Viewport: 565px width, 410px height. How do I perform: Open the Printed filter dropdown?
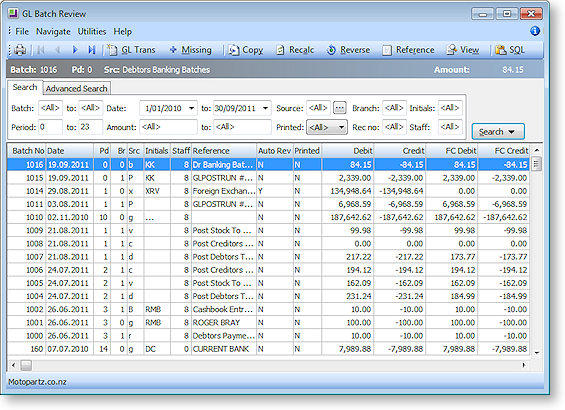coord(341,127)
